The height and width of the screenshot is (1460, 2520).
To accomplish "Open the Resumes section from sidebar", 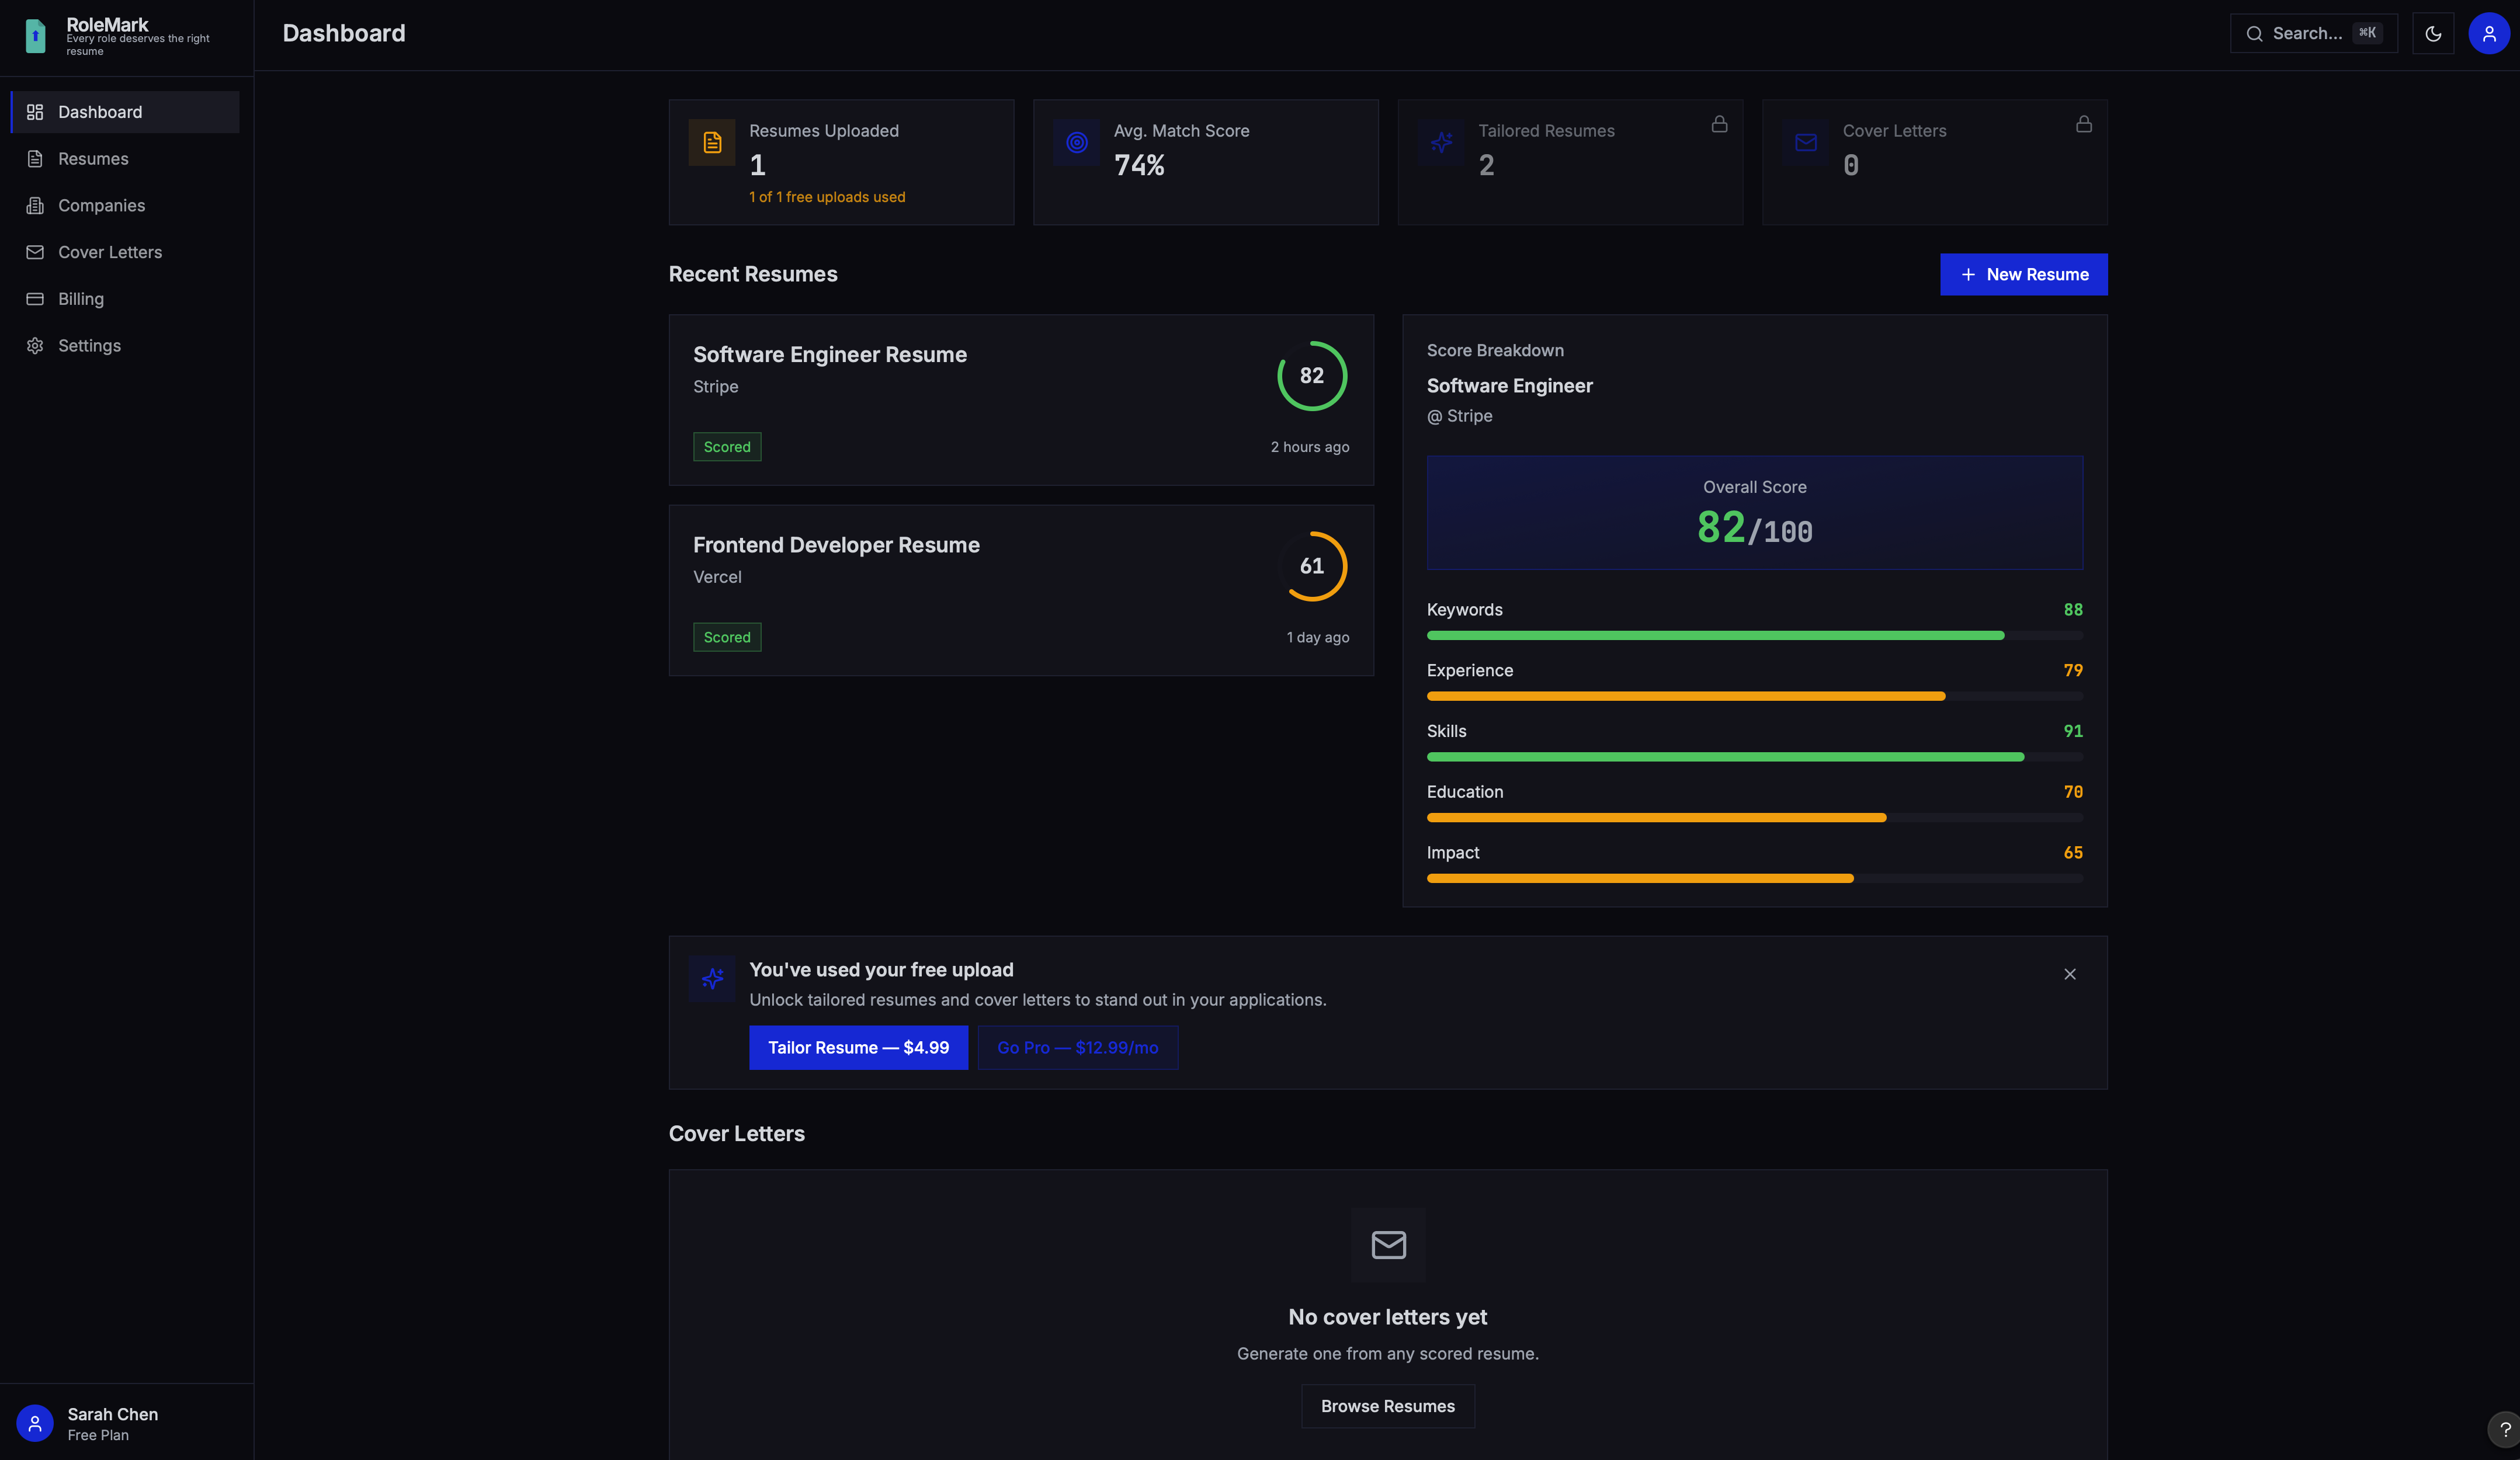I will click(x=93, y=158).
